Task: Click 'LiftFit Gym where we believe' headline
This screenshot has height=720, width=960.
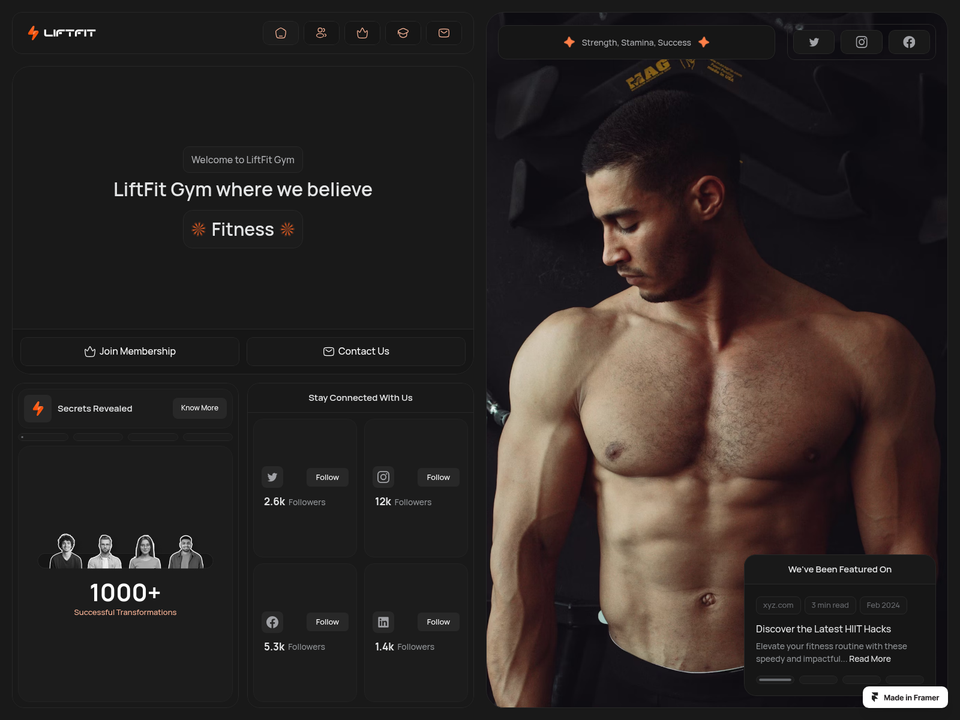Action: 242,190
